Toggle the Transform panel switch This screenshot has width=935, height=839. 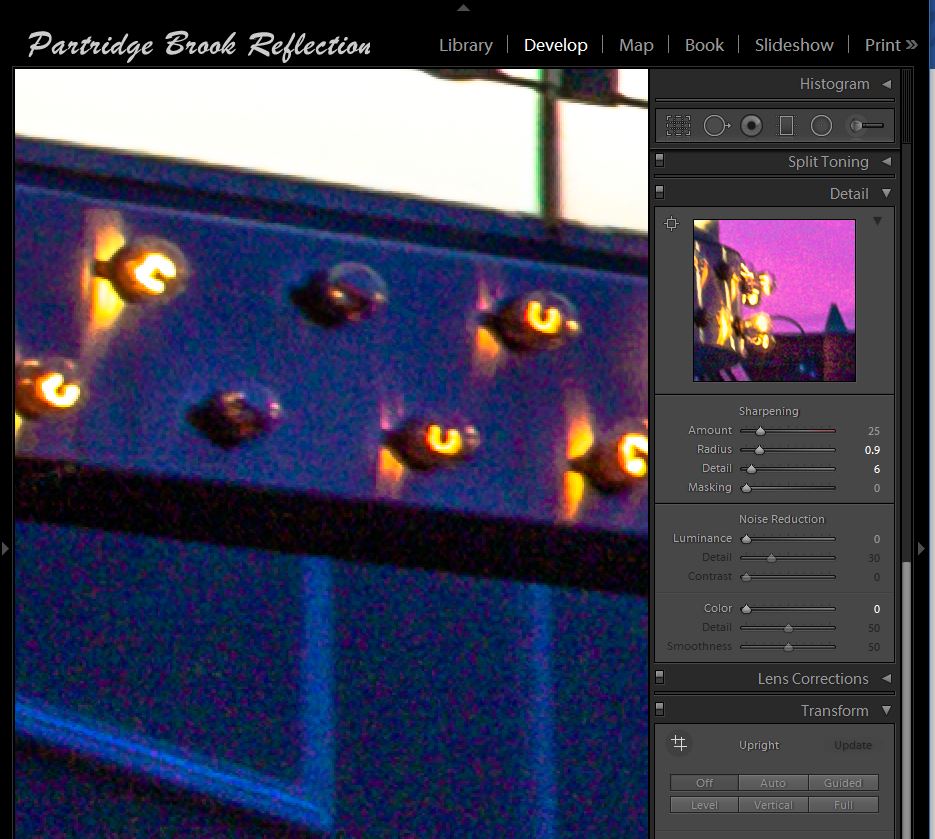[659, 709]
